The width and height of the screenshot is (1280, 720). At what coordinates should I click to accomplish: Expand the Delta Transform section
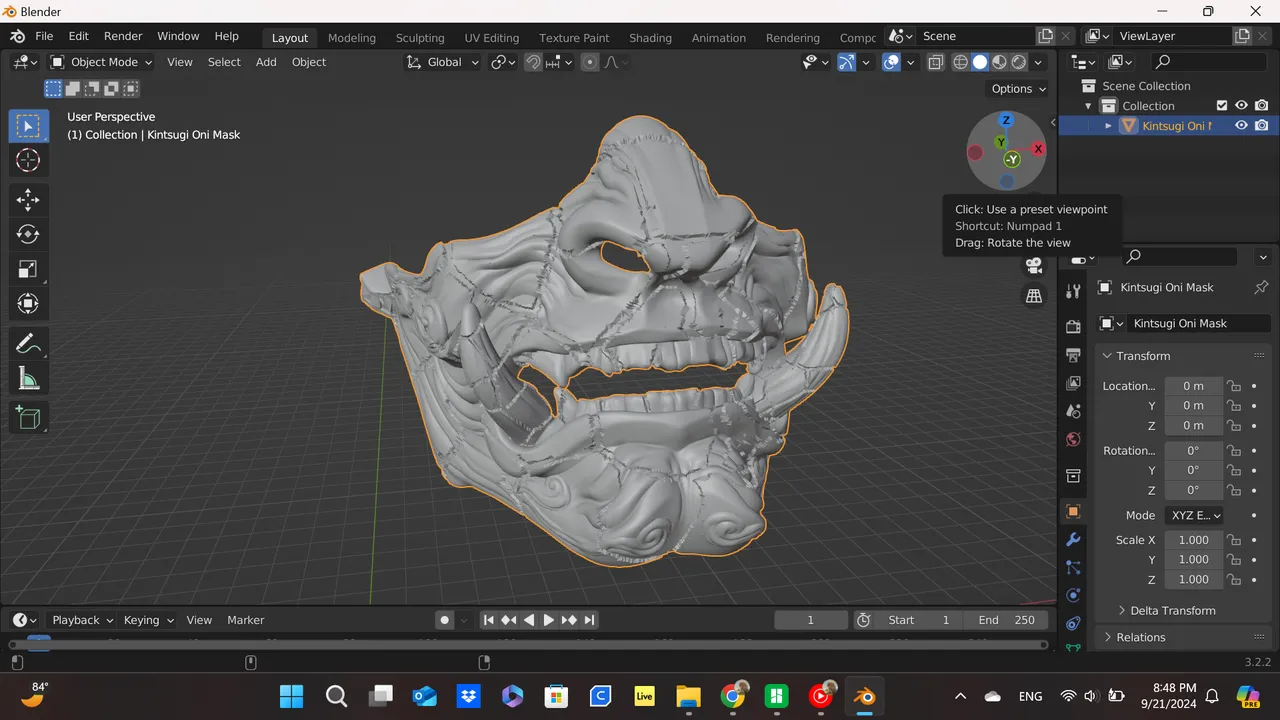1171,610
